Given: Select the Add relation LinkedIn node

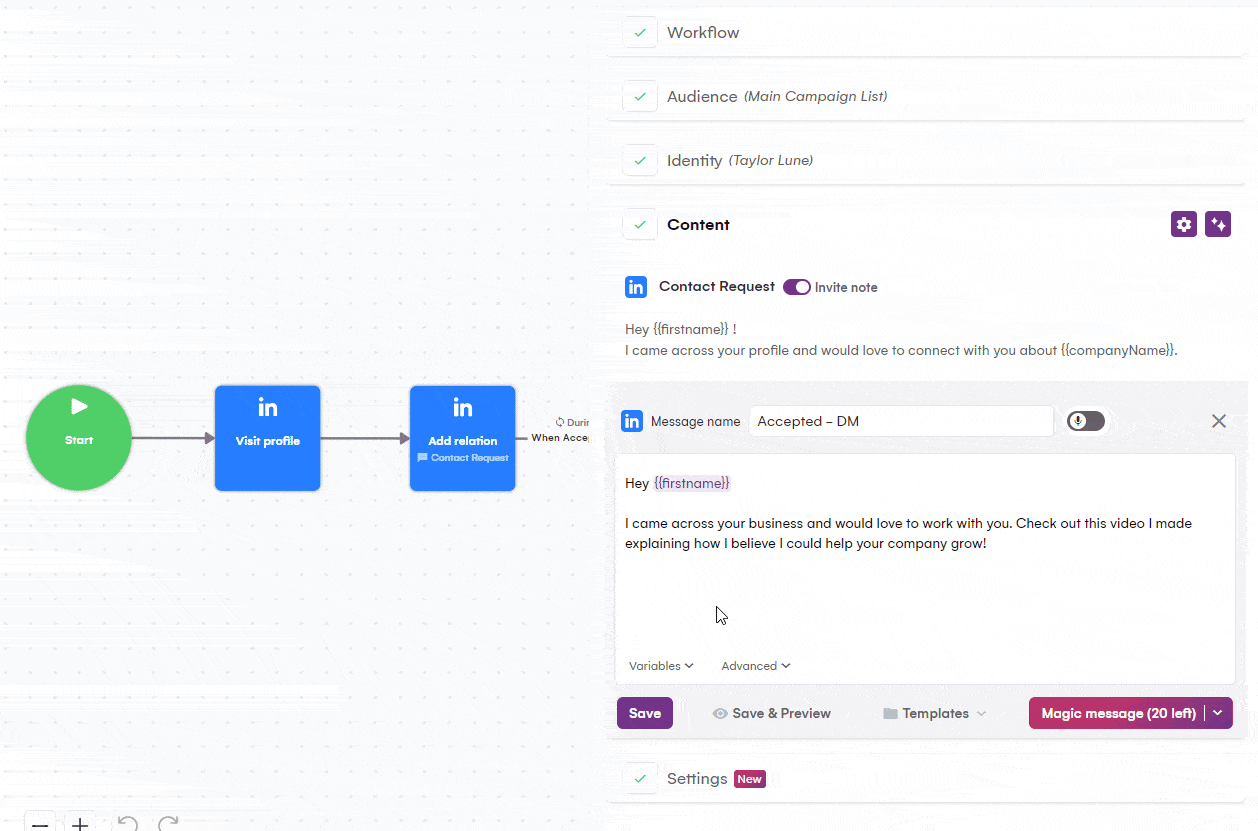Looking at the screenshot, I should 463,438.
